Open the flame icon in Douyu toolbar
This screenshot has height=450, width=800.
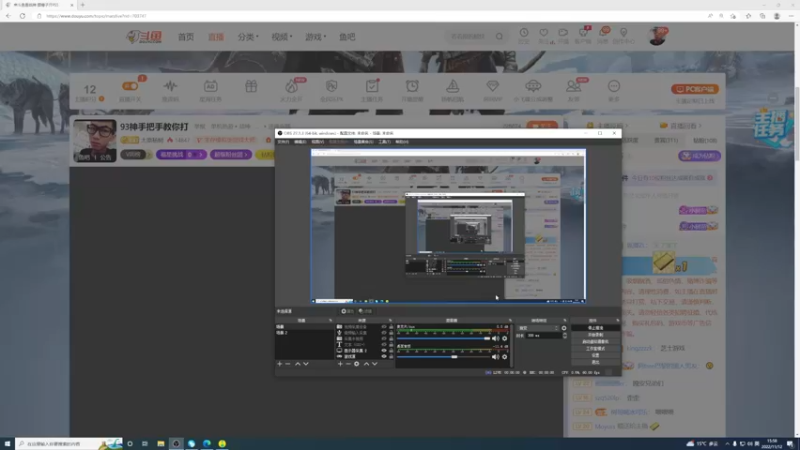click(x=291, y=86)
